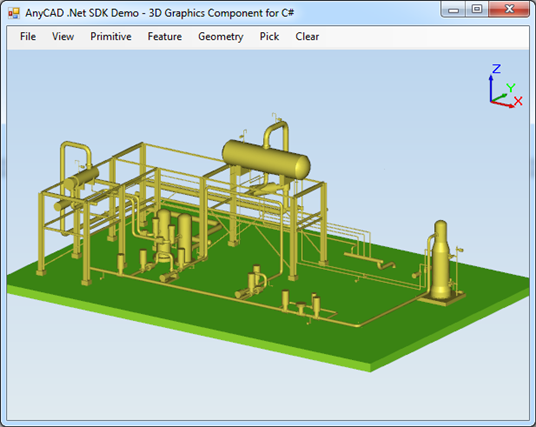Click the green Y axis label
This screenshot has height=427, width=536.
pyautogui.click(x=510, y=88)
